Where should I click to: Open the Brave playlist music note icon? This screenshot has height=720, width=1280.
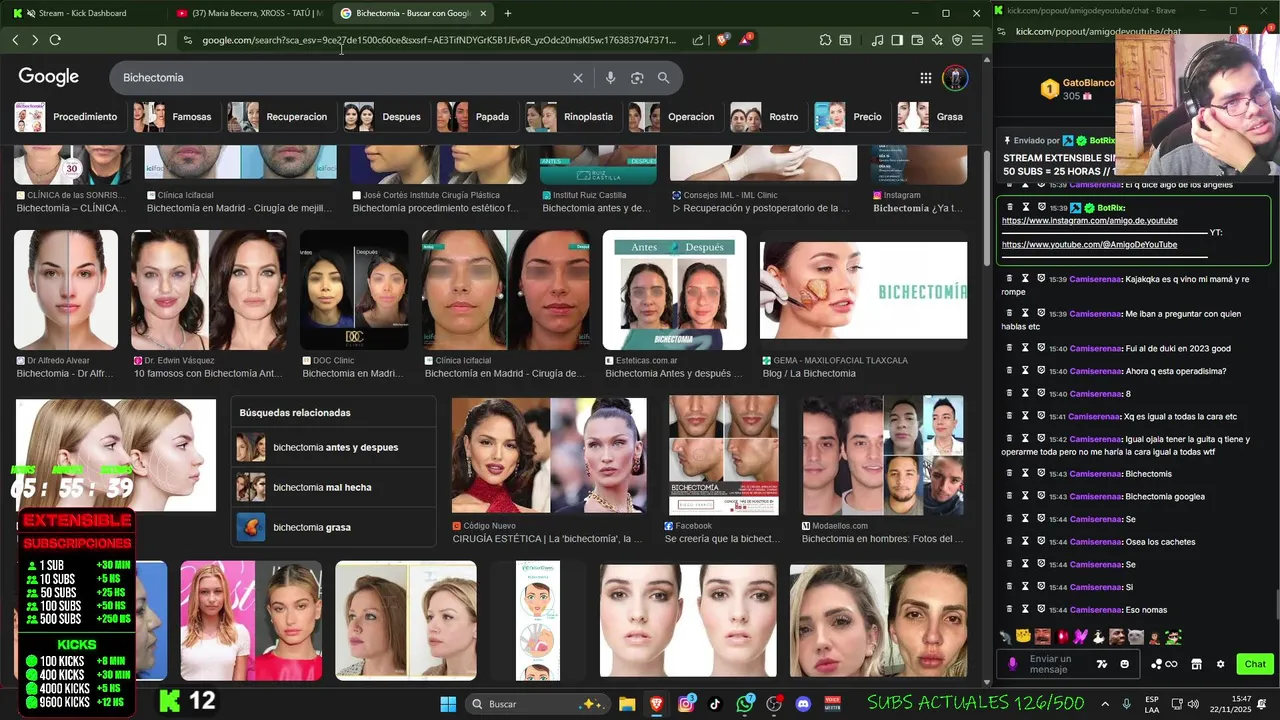click(877, 40)
